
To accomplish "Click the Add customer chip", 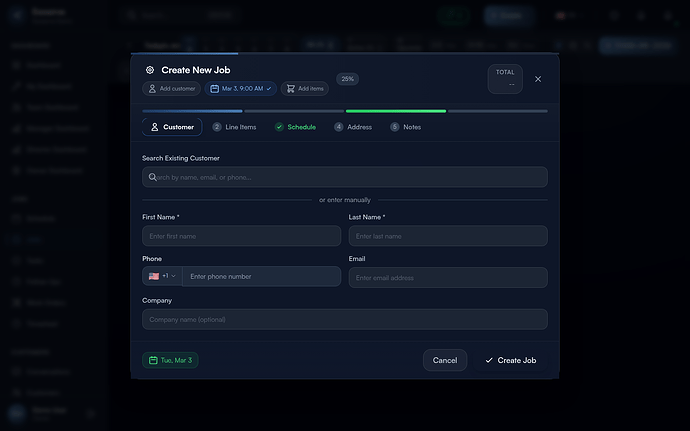I will (x=171, y=89).
